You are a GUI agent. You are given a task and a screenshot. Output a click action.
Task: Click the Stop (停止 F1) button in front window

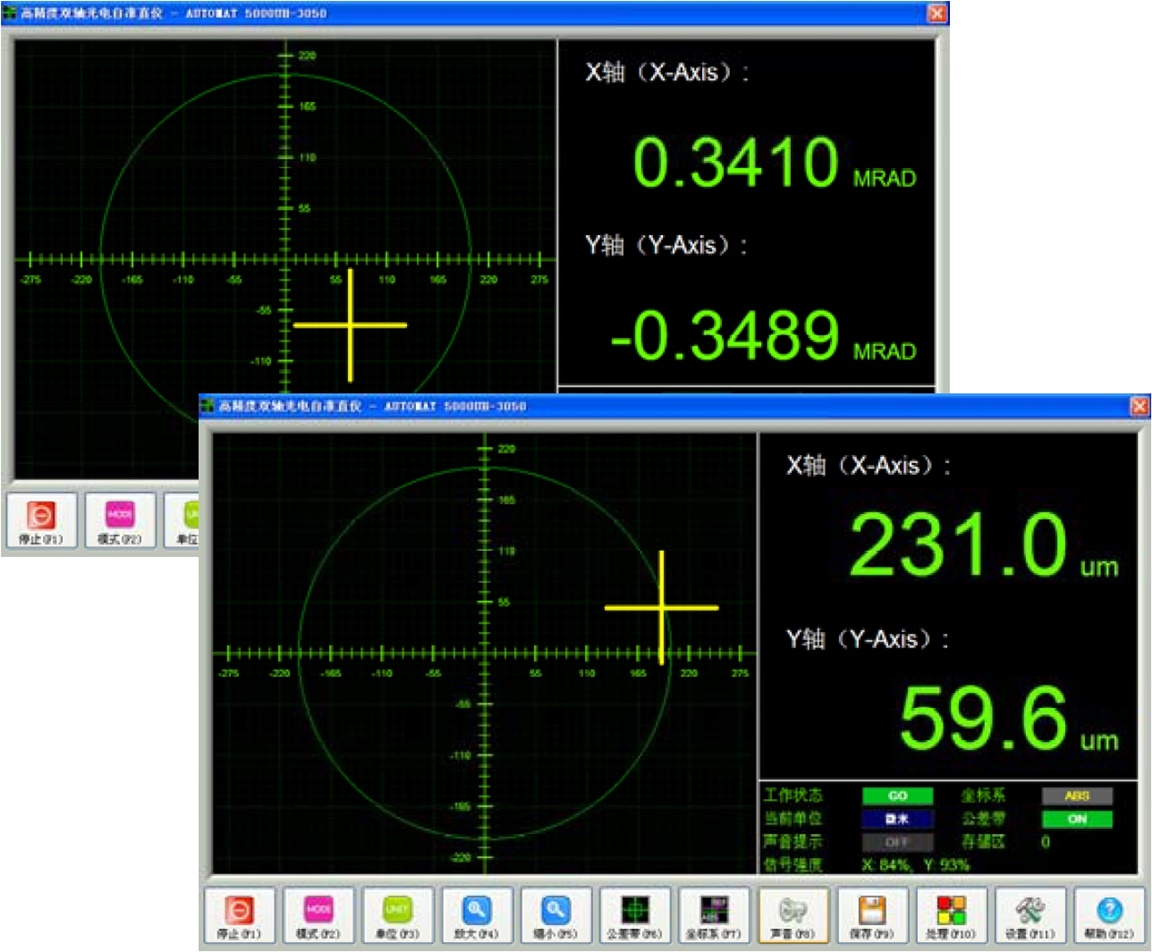(x=239, y=915)
